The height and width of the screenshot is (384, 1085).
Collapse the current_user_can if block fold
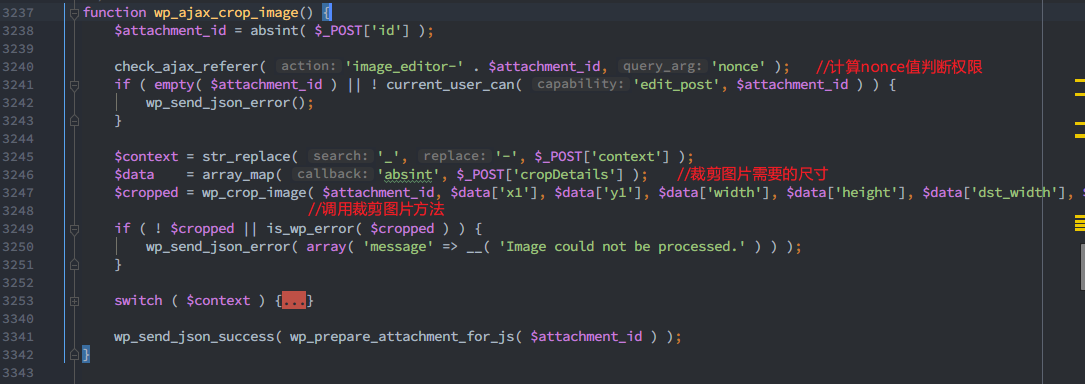coord(75,84)
